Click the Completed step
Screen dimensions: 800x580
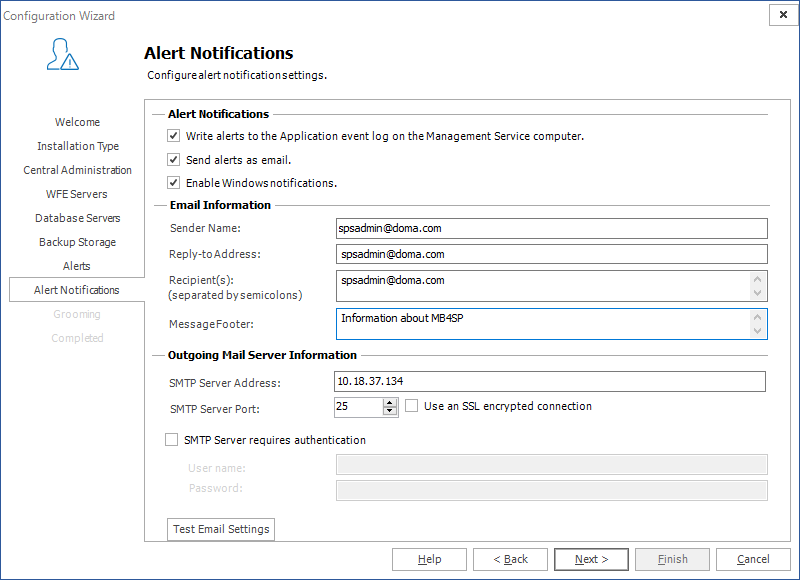77,338
